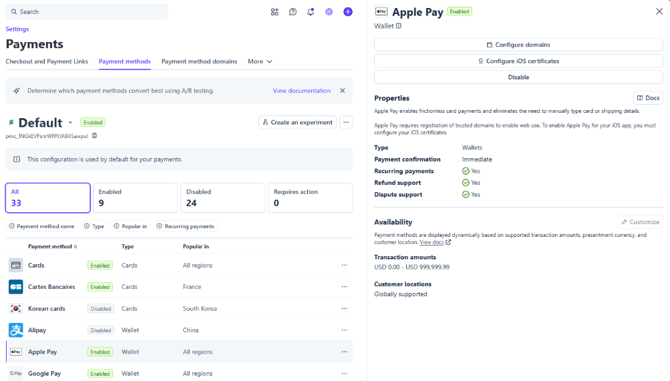Select the Disabled 24 filter card
The height and width of the screenshot is (381, 670).
point(223,198)
